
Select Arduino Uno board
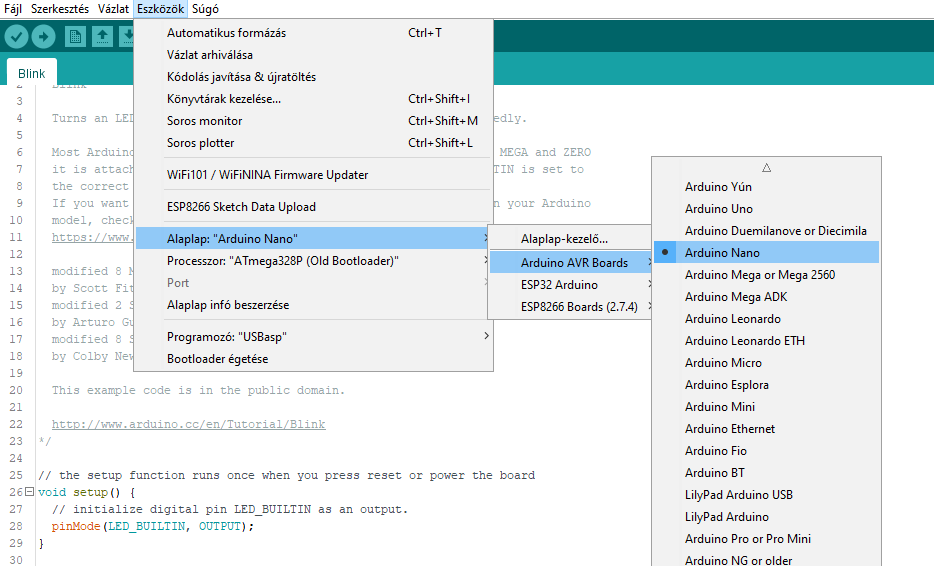click(766, 209)
